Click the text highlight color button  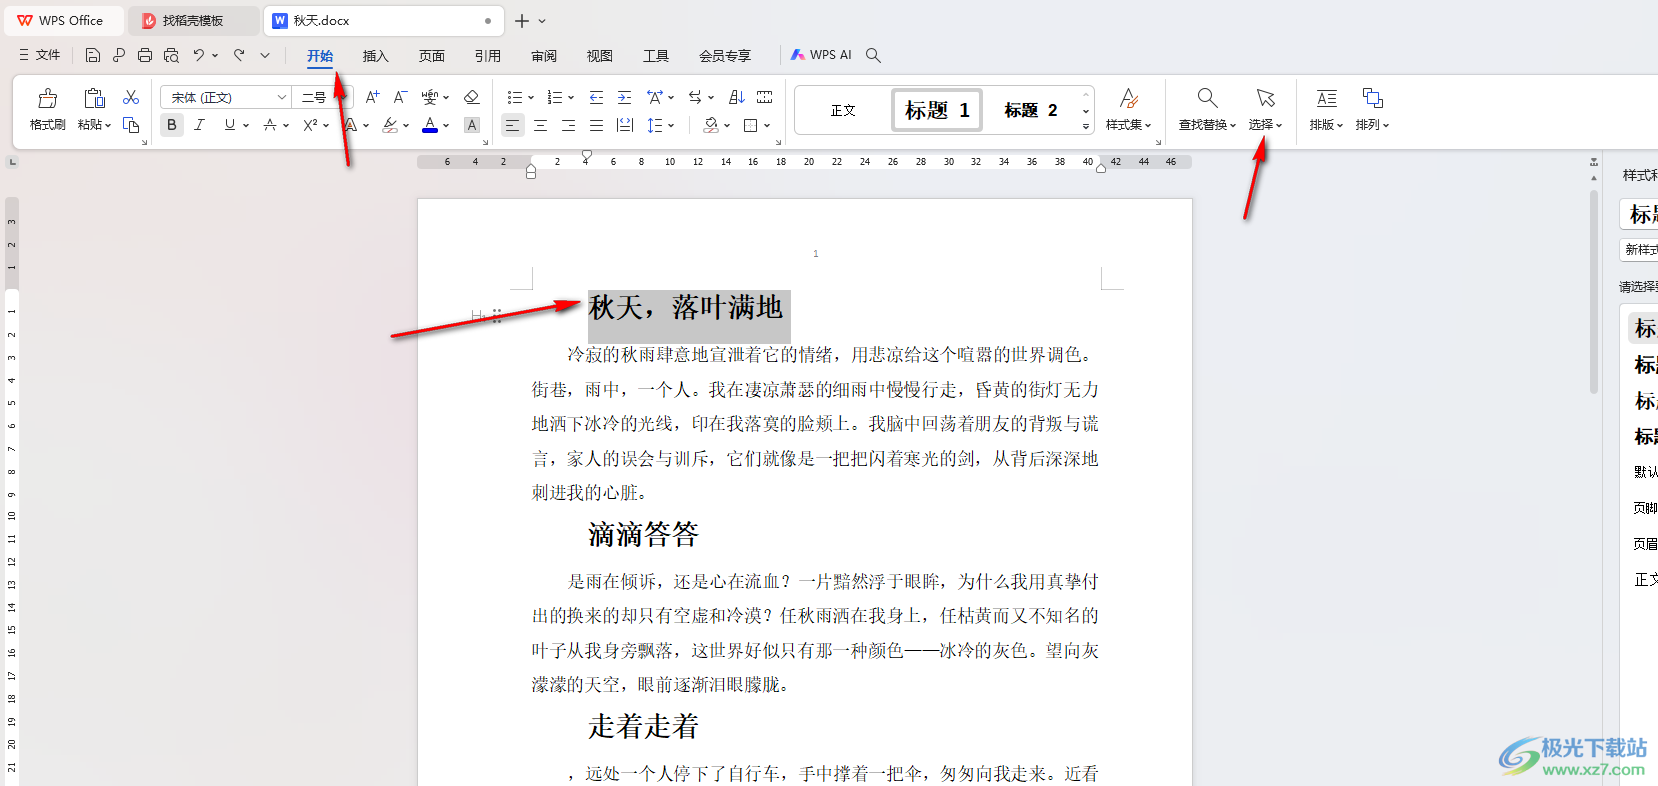point(390,125)
